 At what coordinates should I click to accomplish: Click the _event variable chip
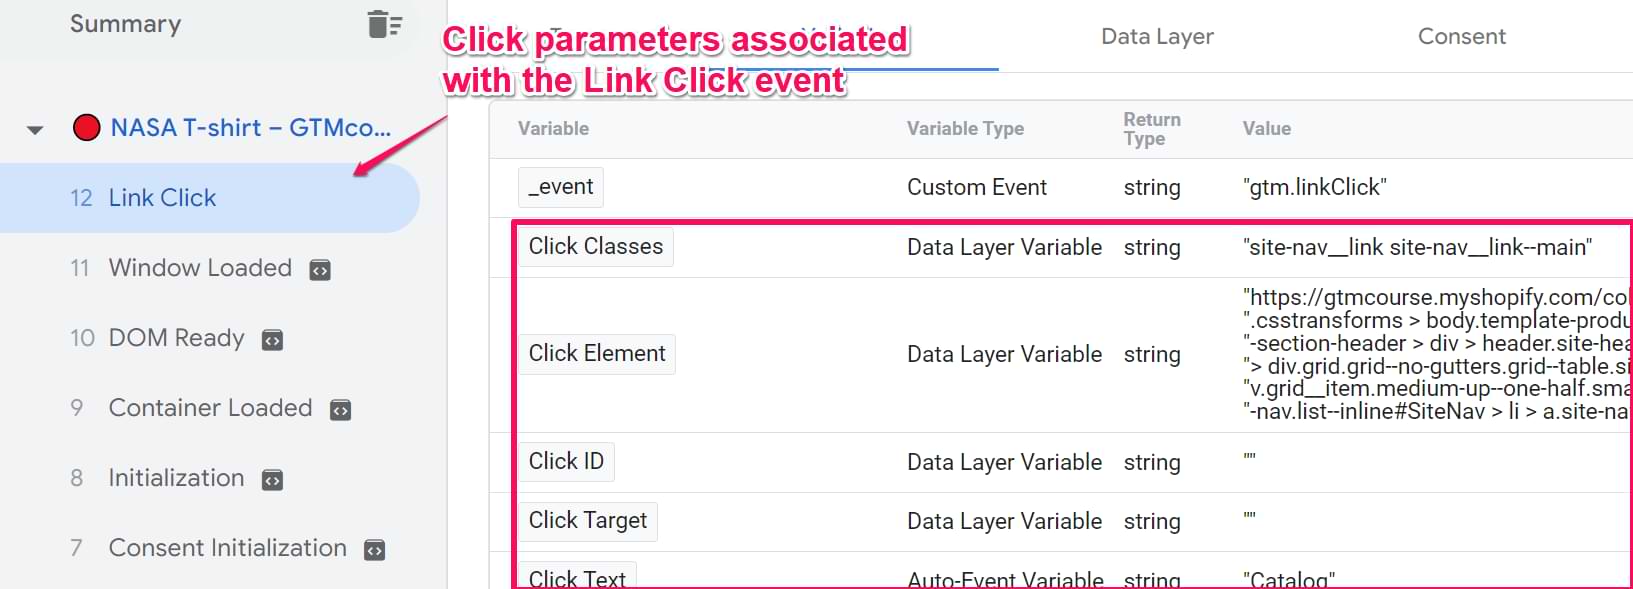(561, 187)
